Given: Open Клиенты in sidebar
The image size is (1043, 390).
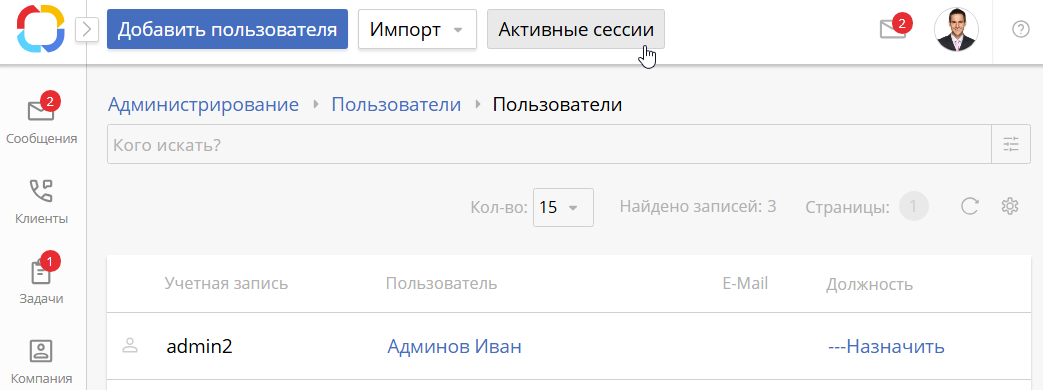Looking at the screenshot, I should coord(41,201).
